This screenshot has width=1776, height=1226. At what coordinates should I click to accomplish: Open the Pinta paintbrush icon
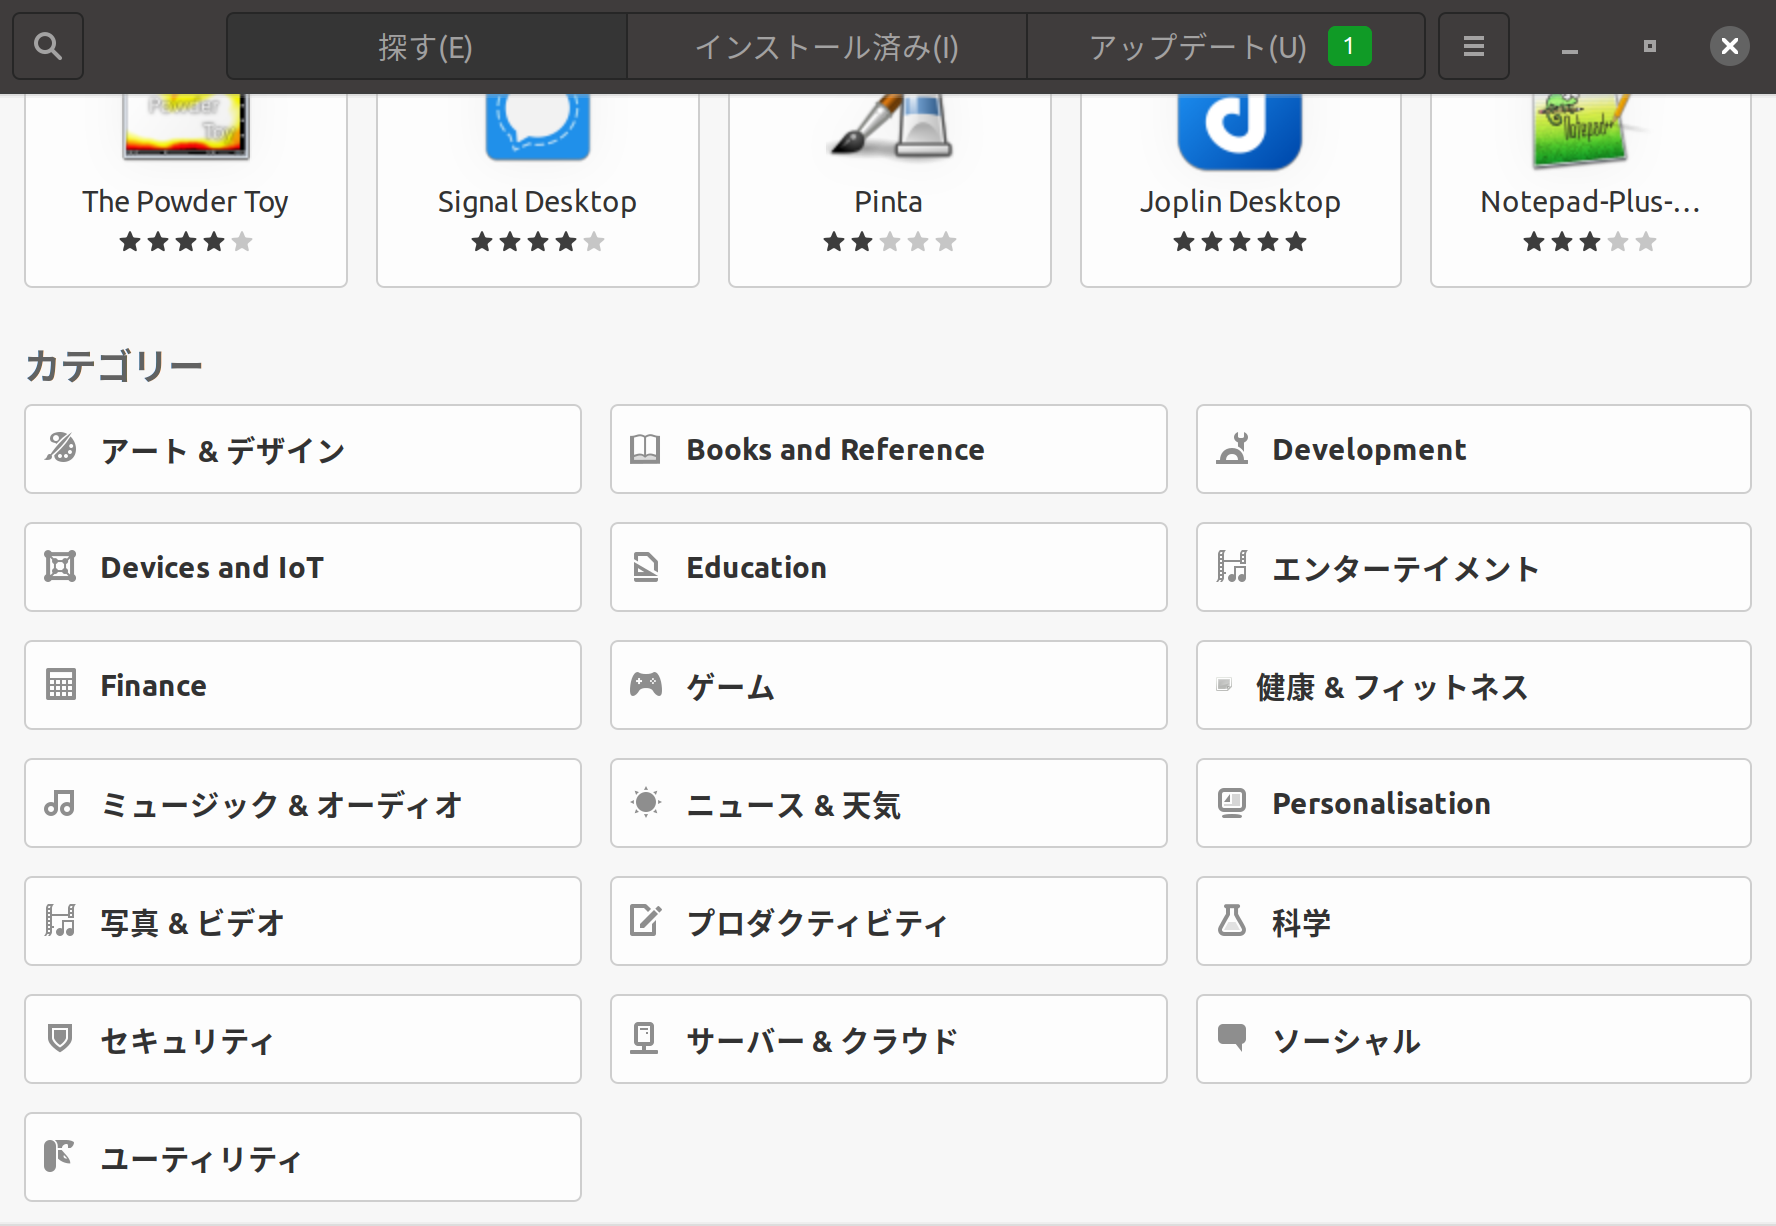[890, 127]
